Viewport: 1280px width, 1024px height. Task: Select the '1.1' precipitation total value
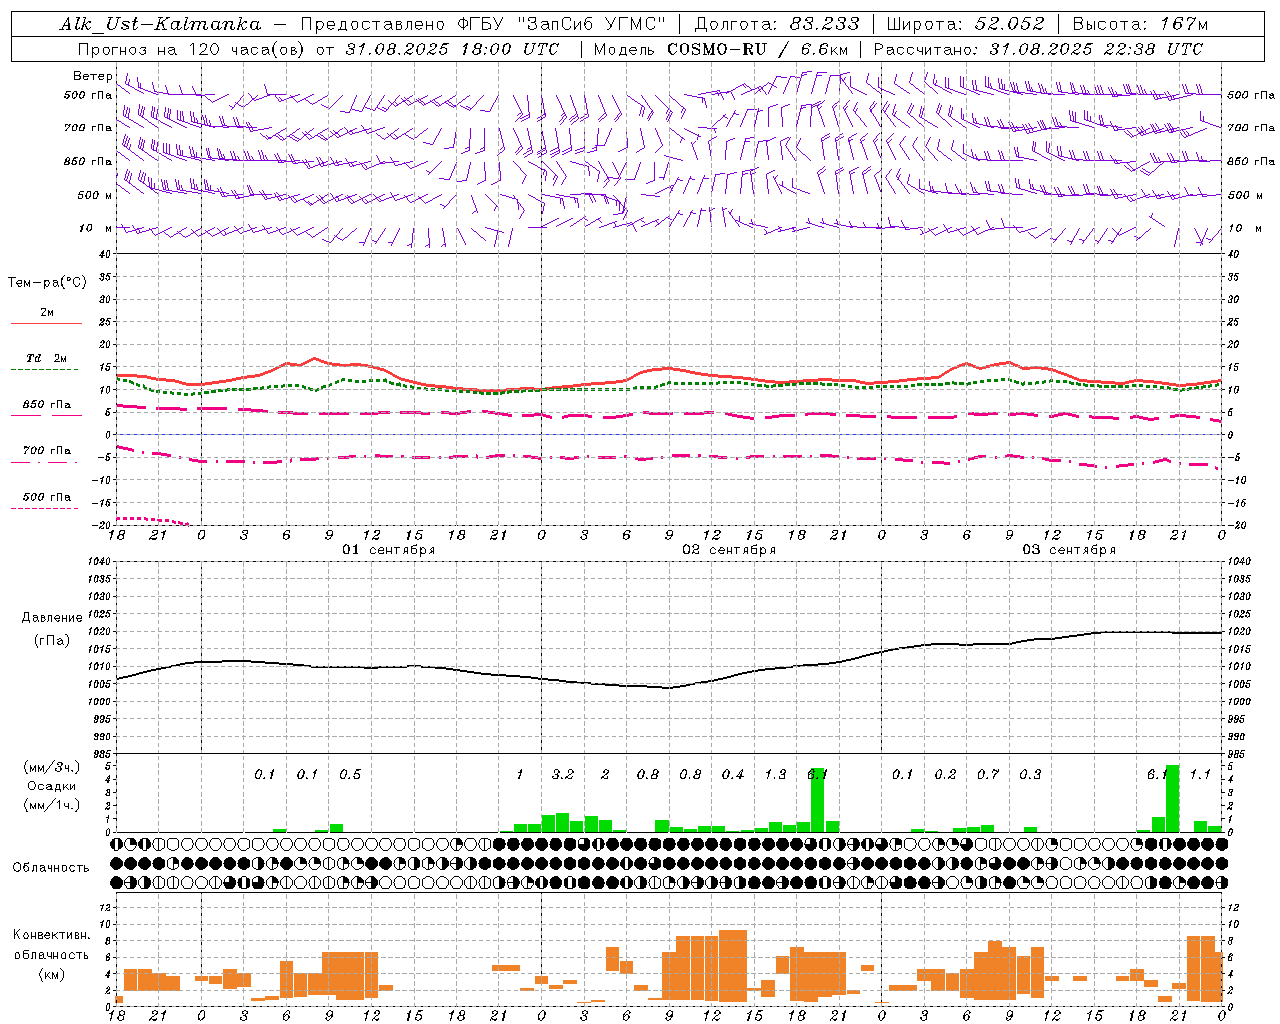click(1200, 774)
